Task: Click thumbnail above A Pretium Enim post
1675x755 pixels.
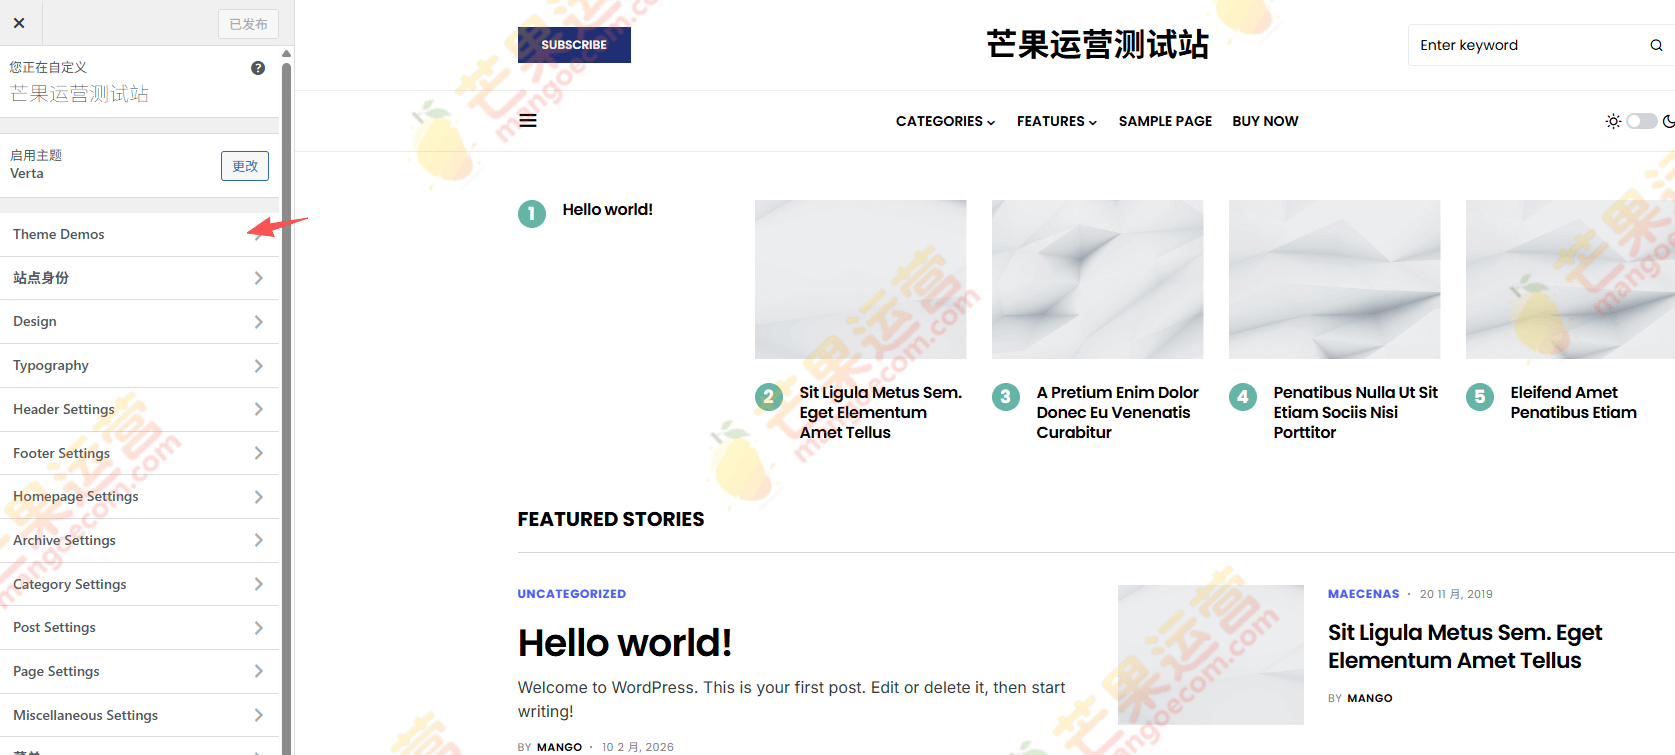Action: coord(1098,279)
